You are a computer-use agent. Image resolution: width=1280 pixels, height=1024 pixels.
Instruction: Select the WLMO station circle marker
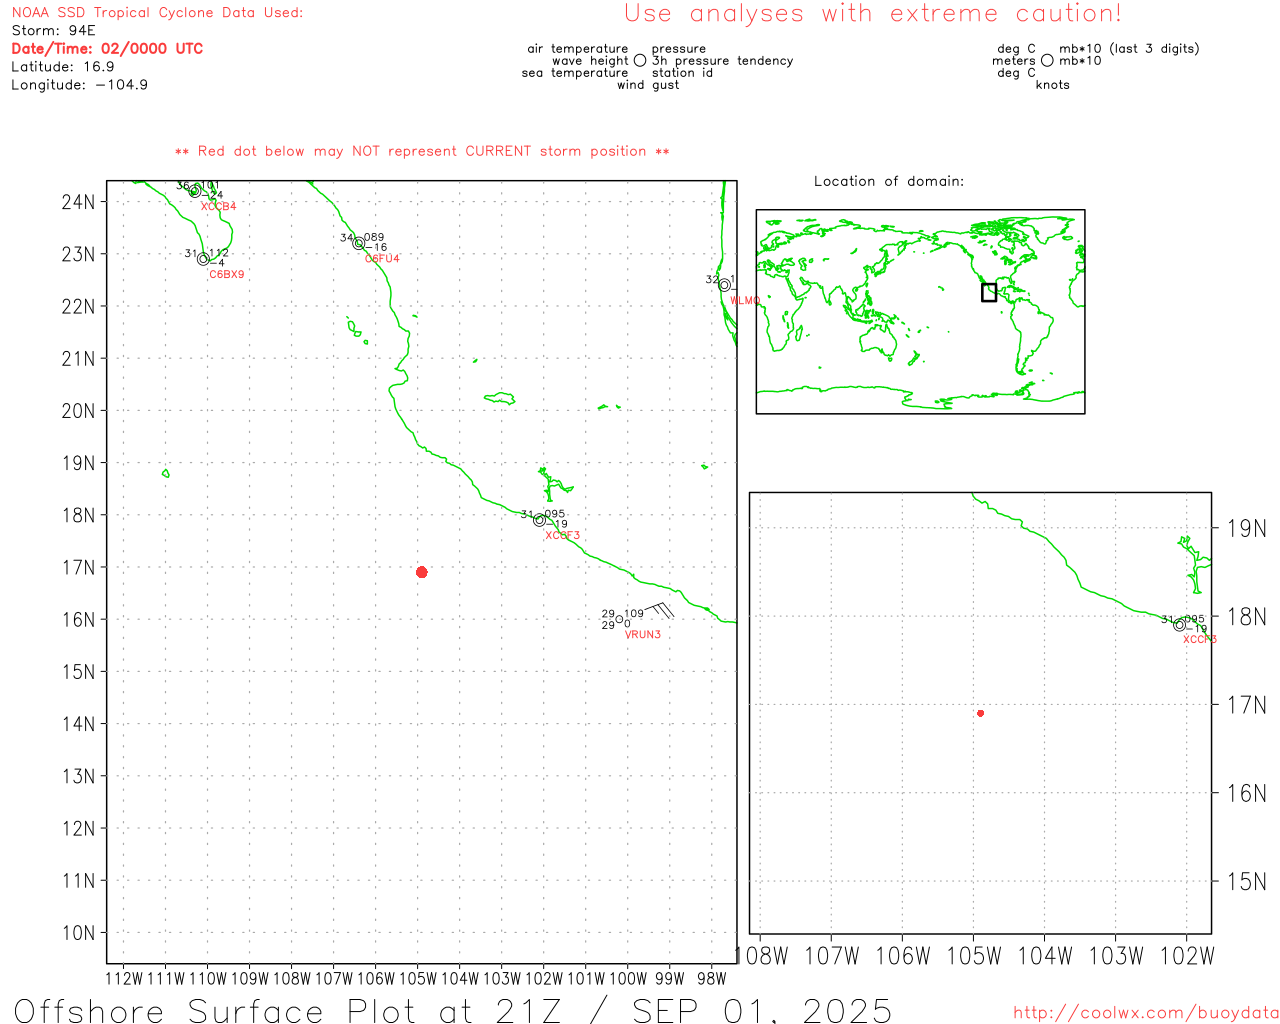724,285
